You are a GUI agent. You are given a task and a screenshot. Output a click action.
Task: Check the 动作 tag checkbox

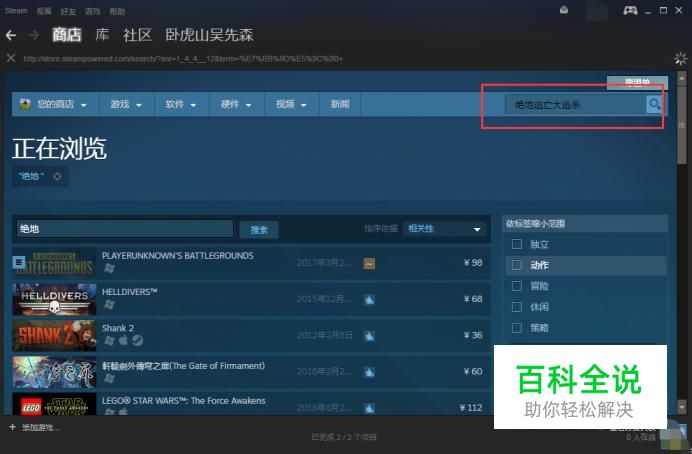[516, 265]
